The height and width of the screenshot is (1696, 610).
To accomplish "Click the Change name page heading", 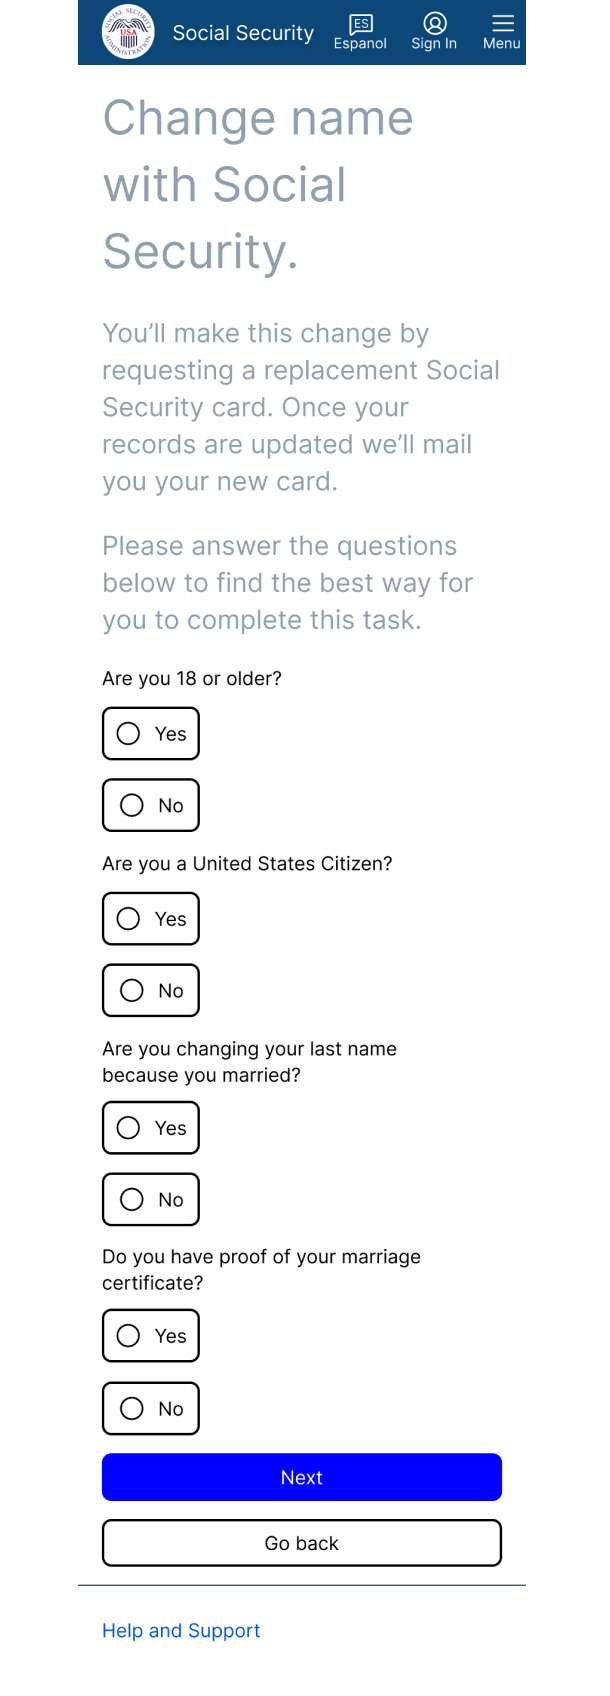I will point(258,185).
